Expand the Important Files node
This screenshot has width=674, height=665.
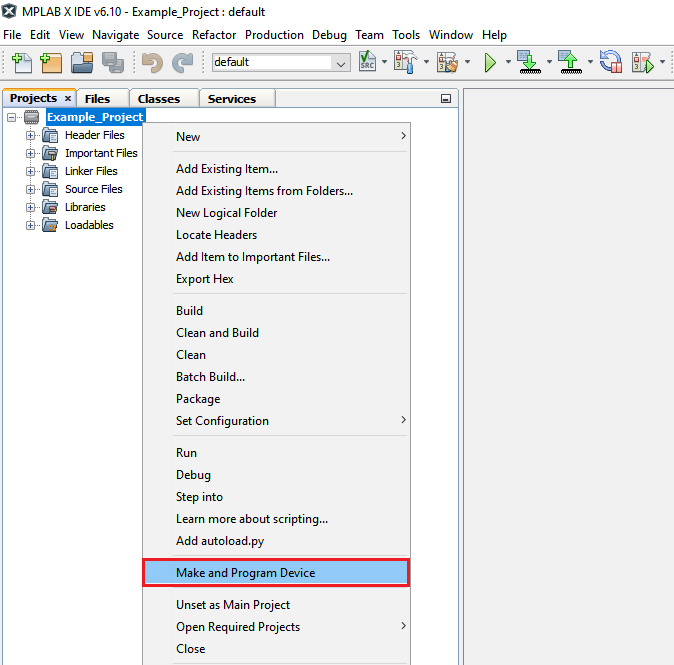pyautogui.click(x=31, y=153)
